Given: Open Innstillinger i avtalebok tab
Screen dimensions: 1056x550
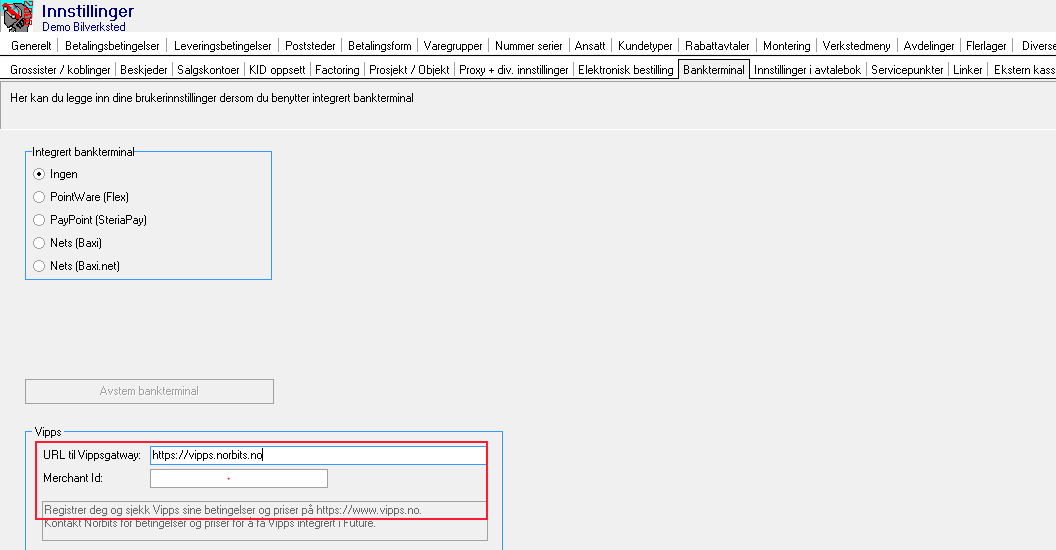Looking at the screenshot, I should pos(807,70).
